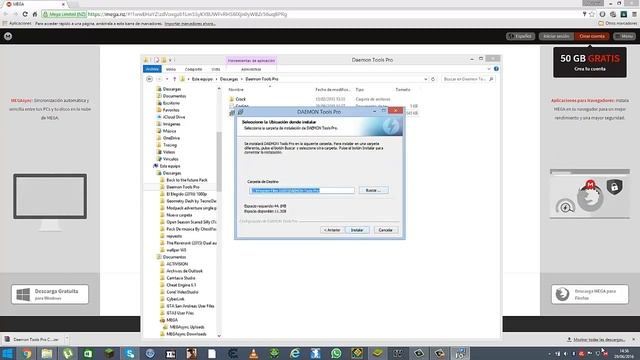
Task: Click the Cancelar button in installer
Action: [385, 230]
